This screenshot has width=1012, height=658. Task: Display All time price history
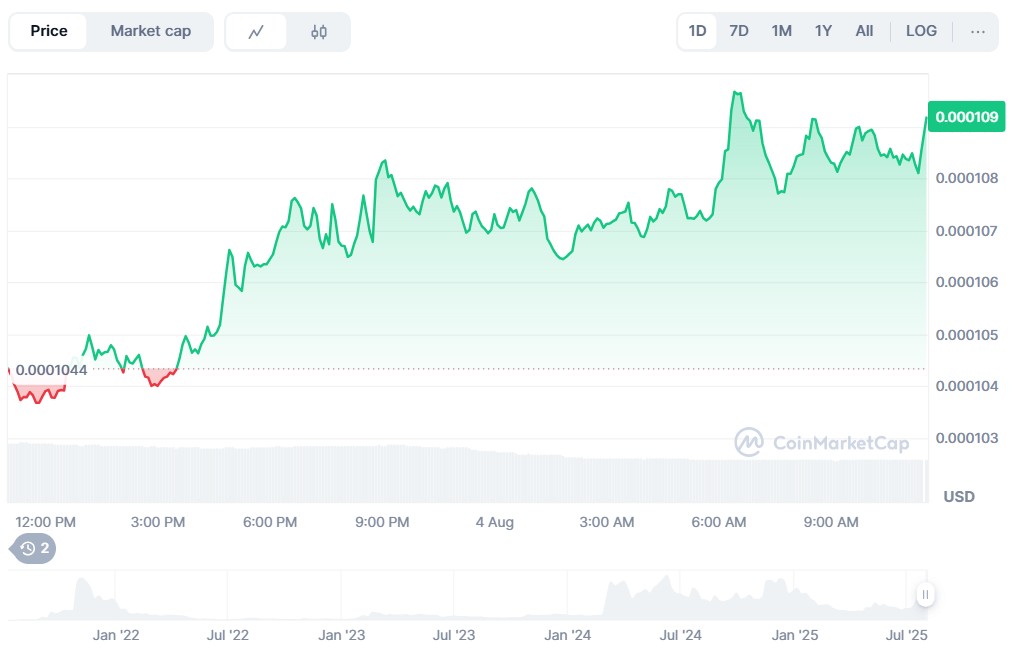864,31
